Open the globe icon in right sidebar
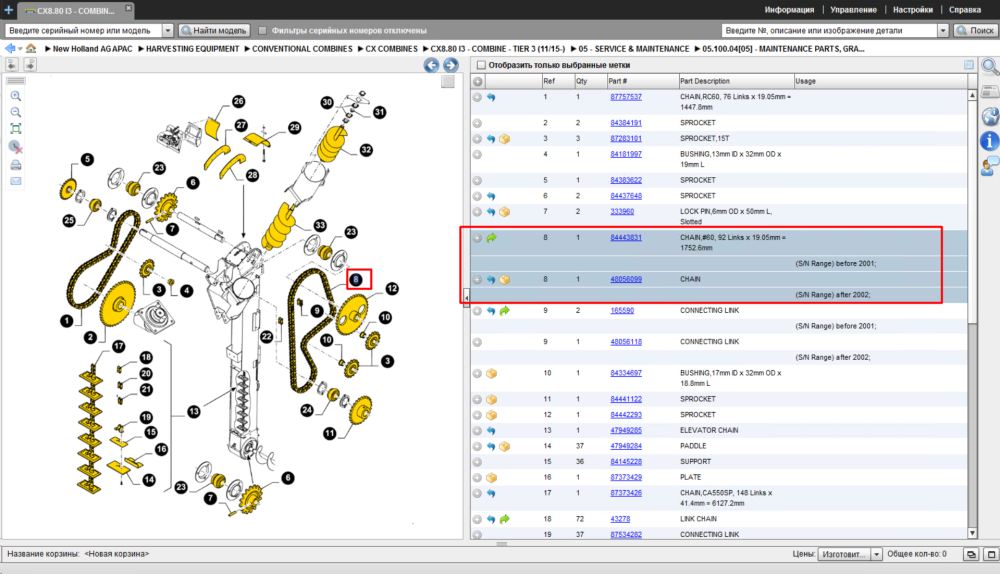The image size is (1000, 574). point(990,116)
